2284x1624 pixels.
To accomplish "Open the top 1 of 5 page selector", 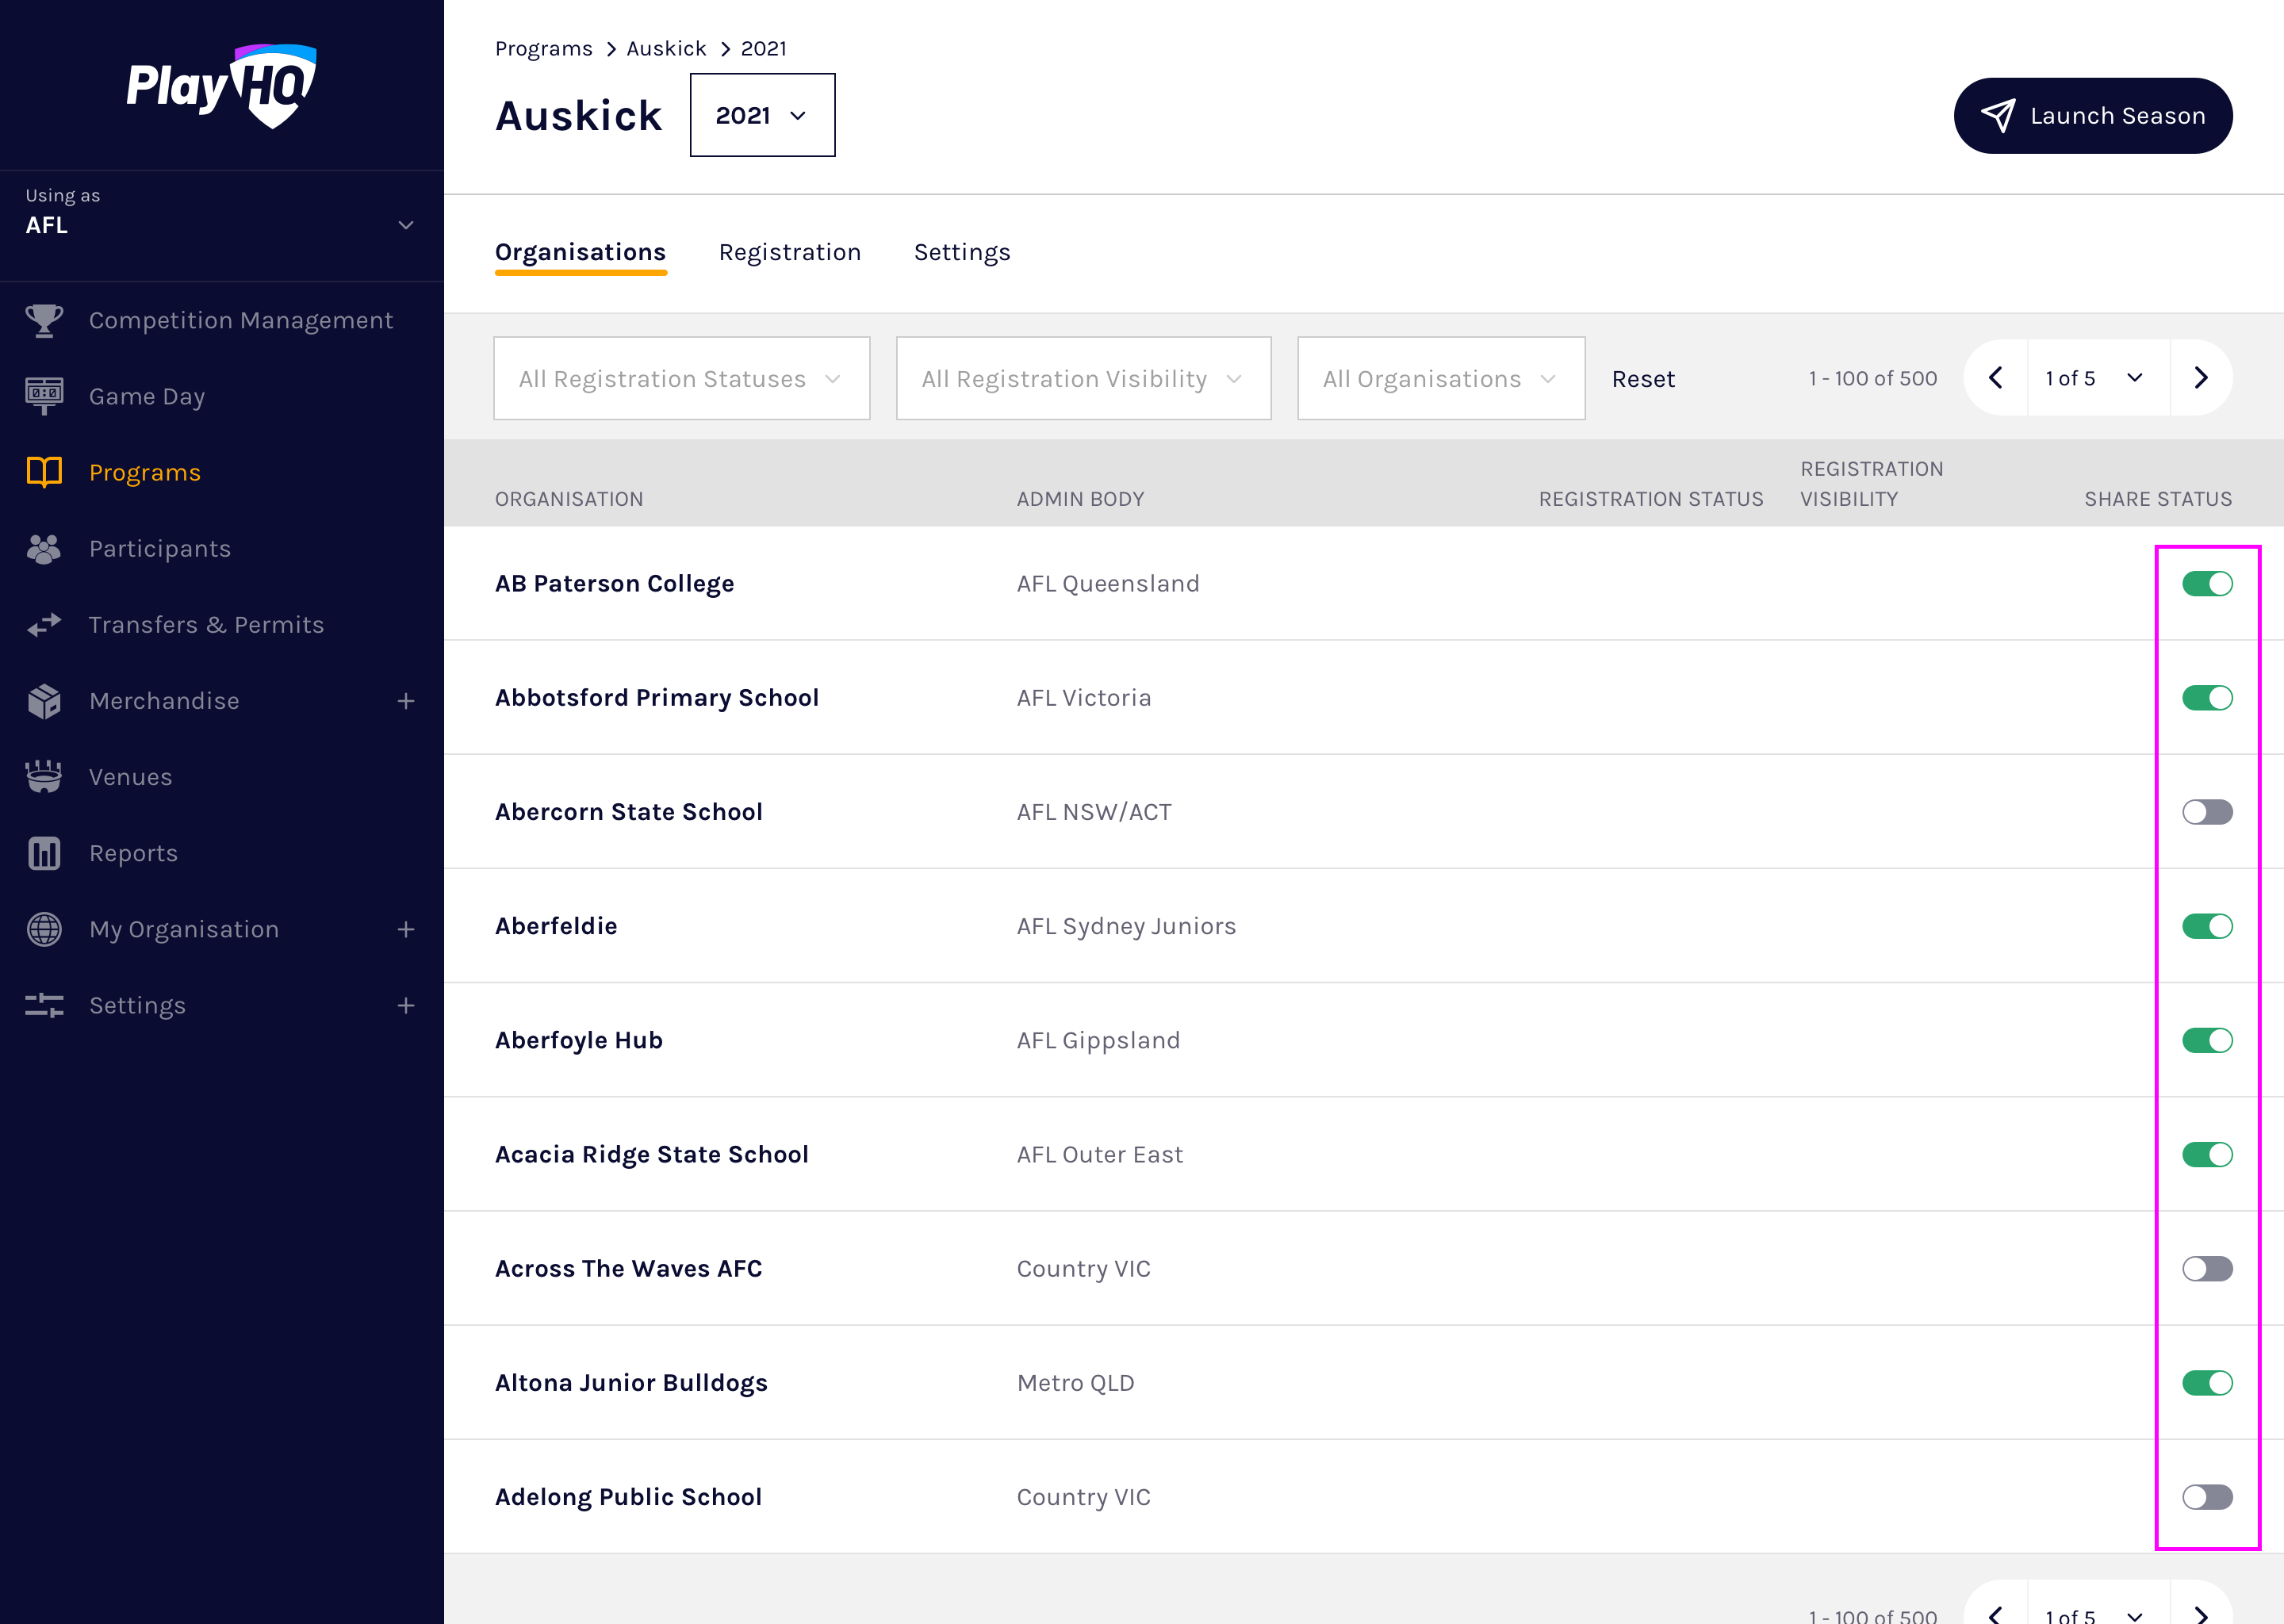I will tap(2098, 378).
